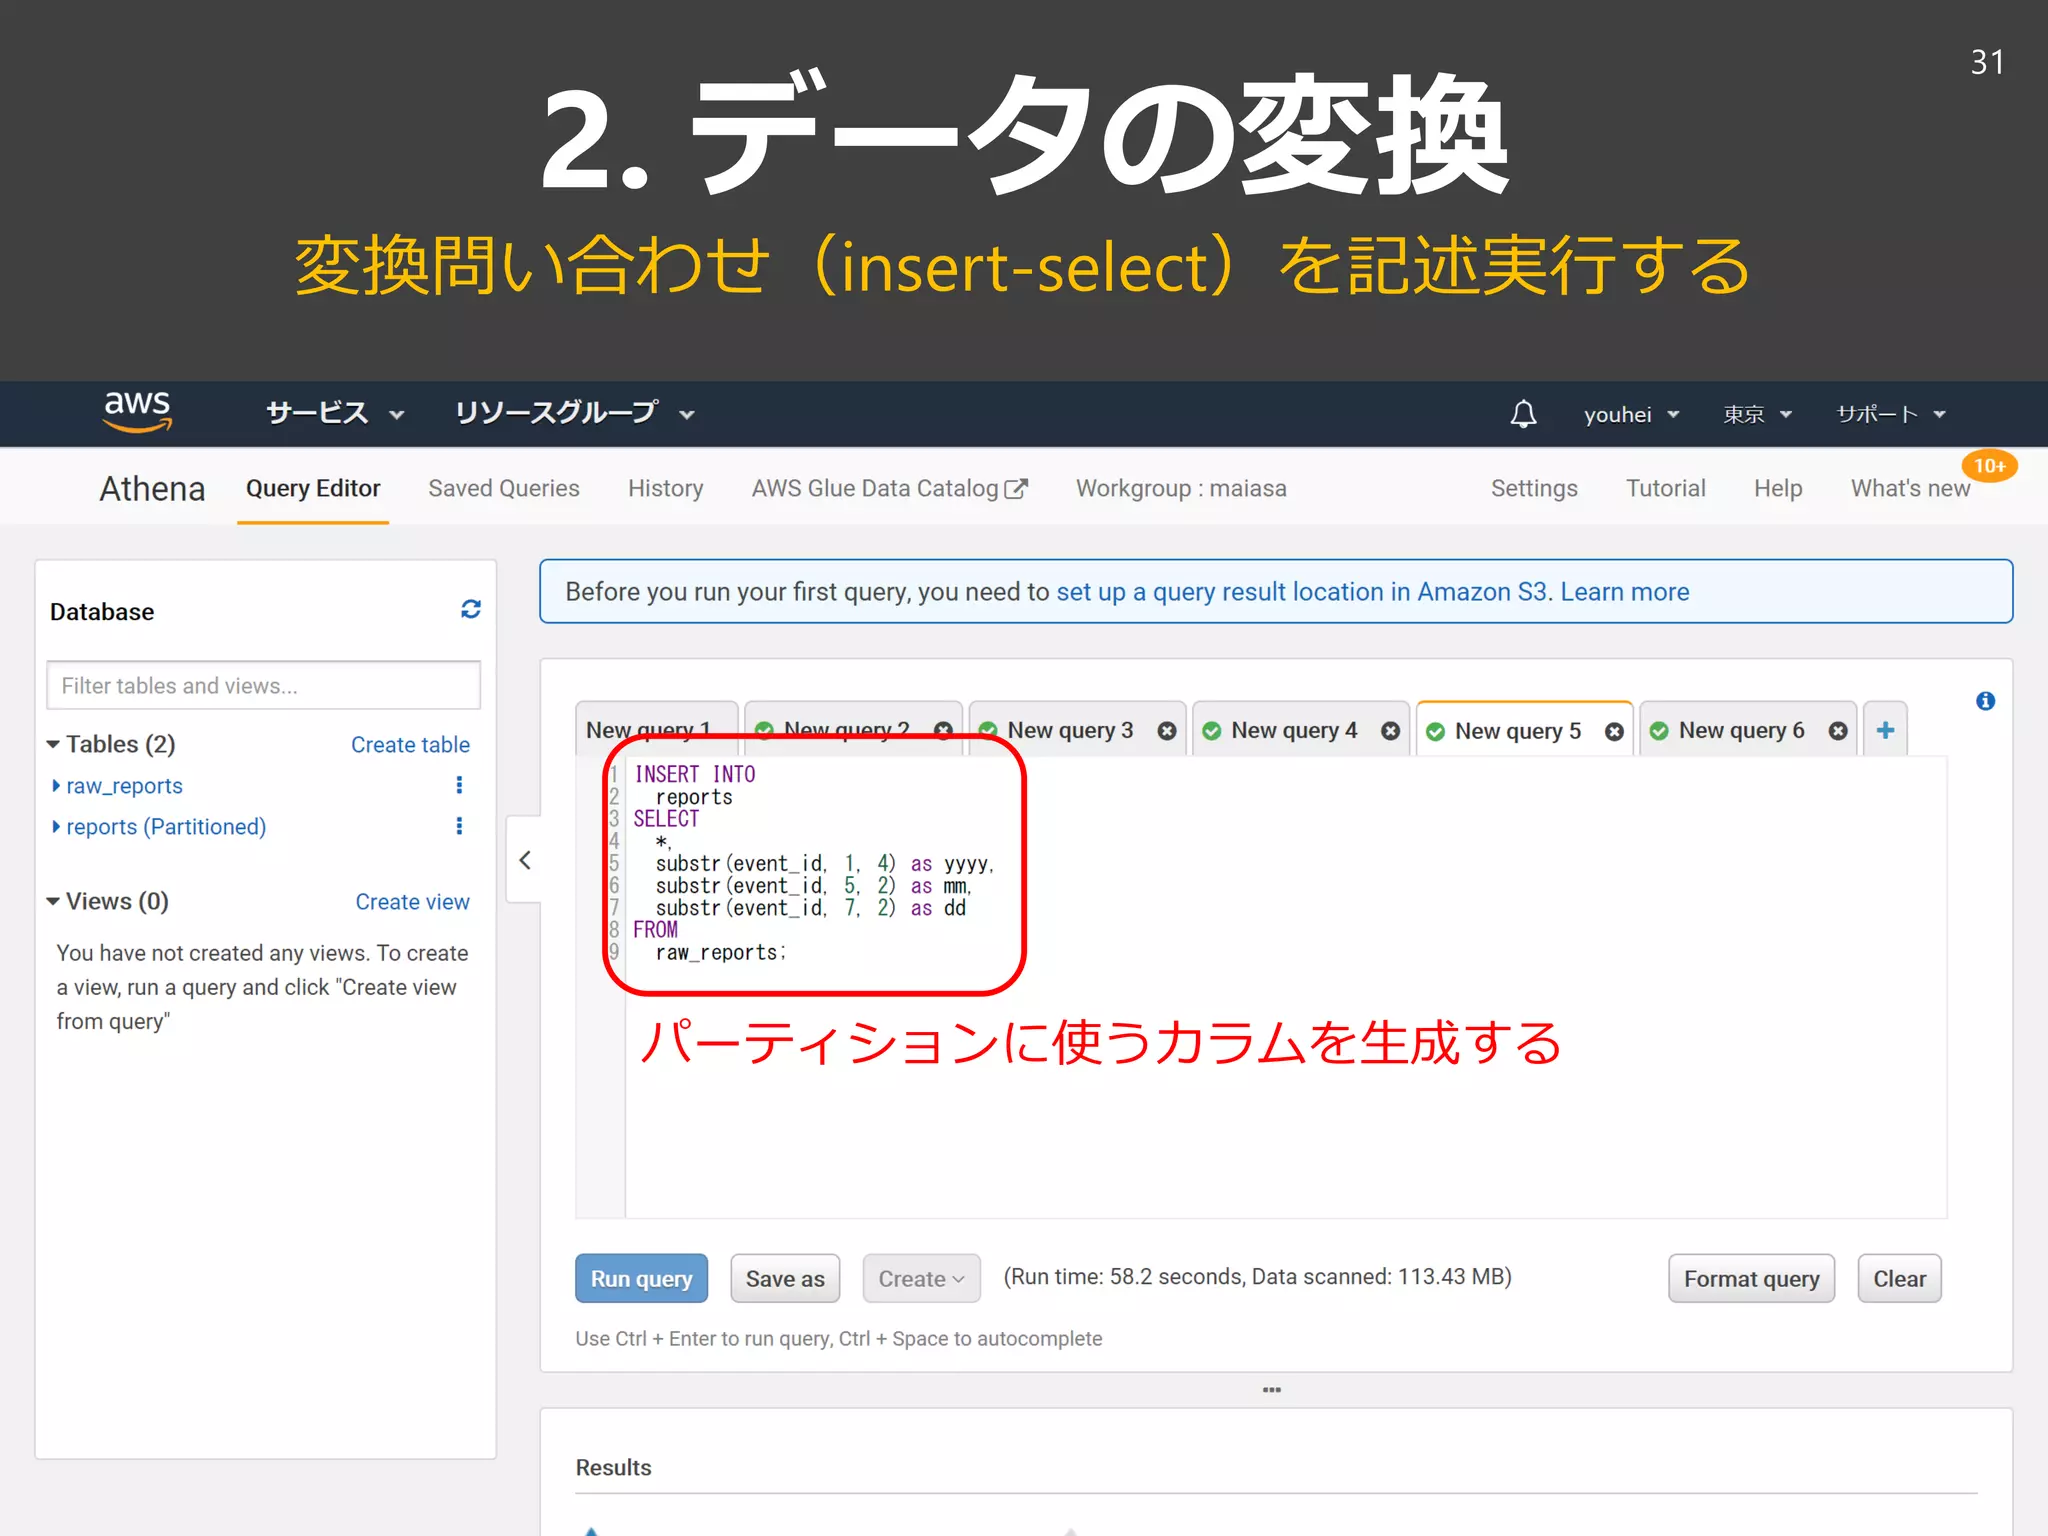Click the AWS logo
The width and height of the screenshot is (2048, 1536).
(138, 411)
